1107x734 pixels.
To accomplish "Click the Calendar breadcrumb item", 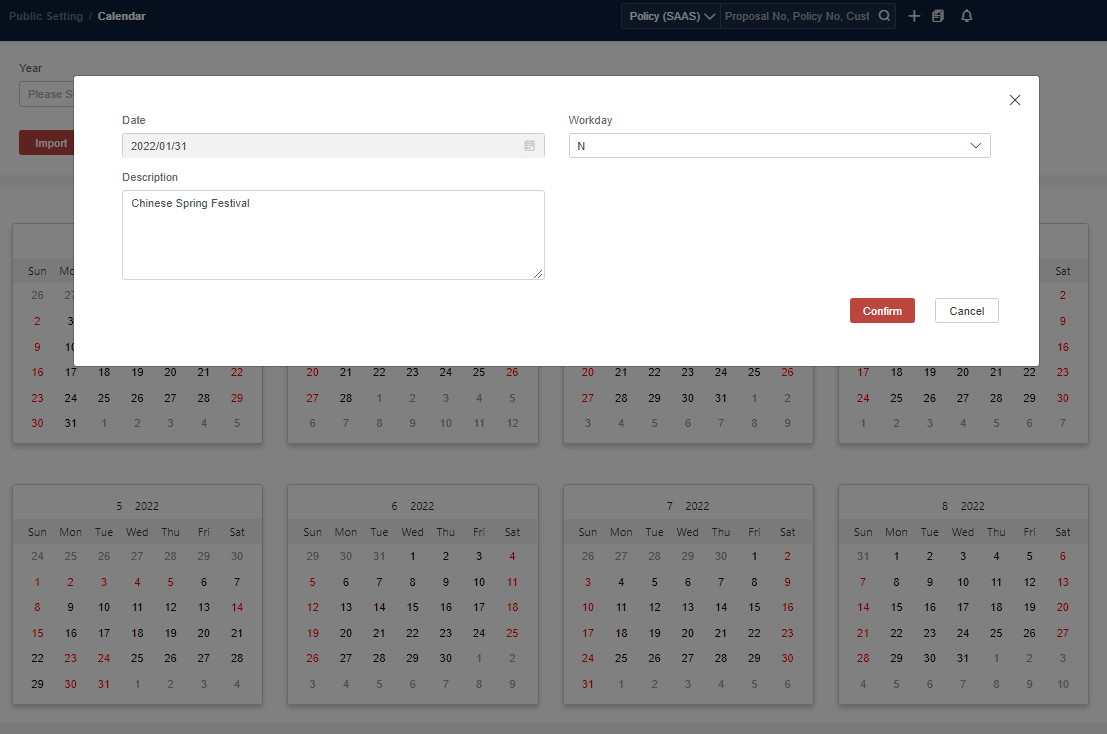I will click(121, 16).
